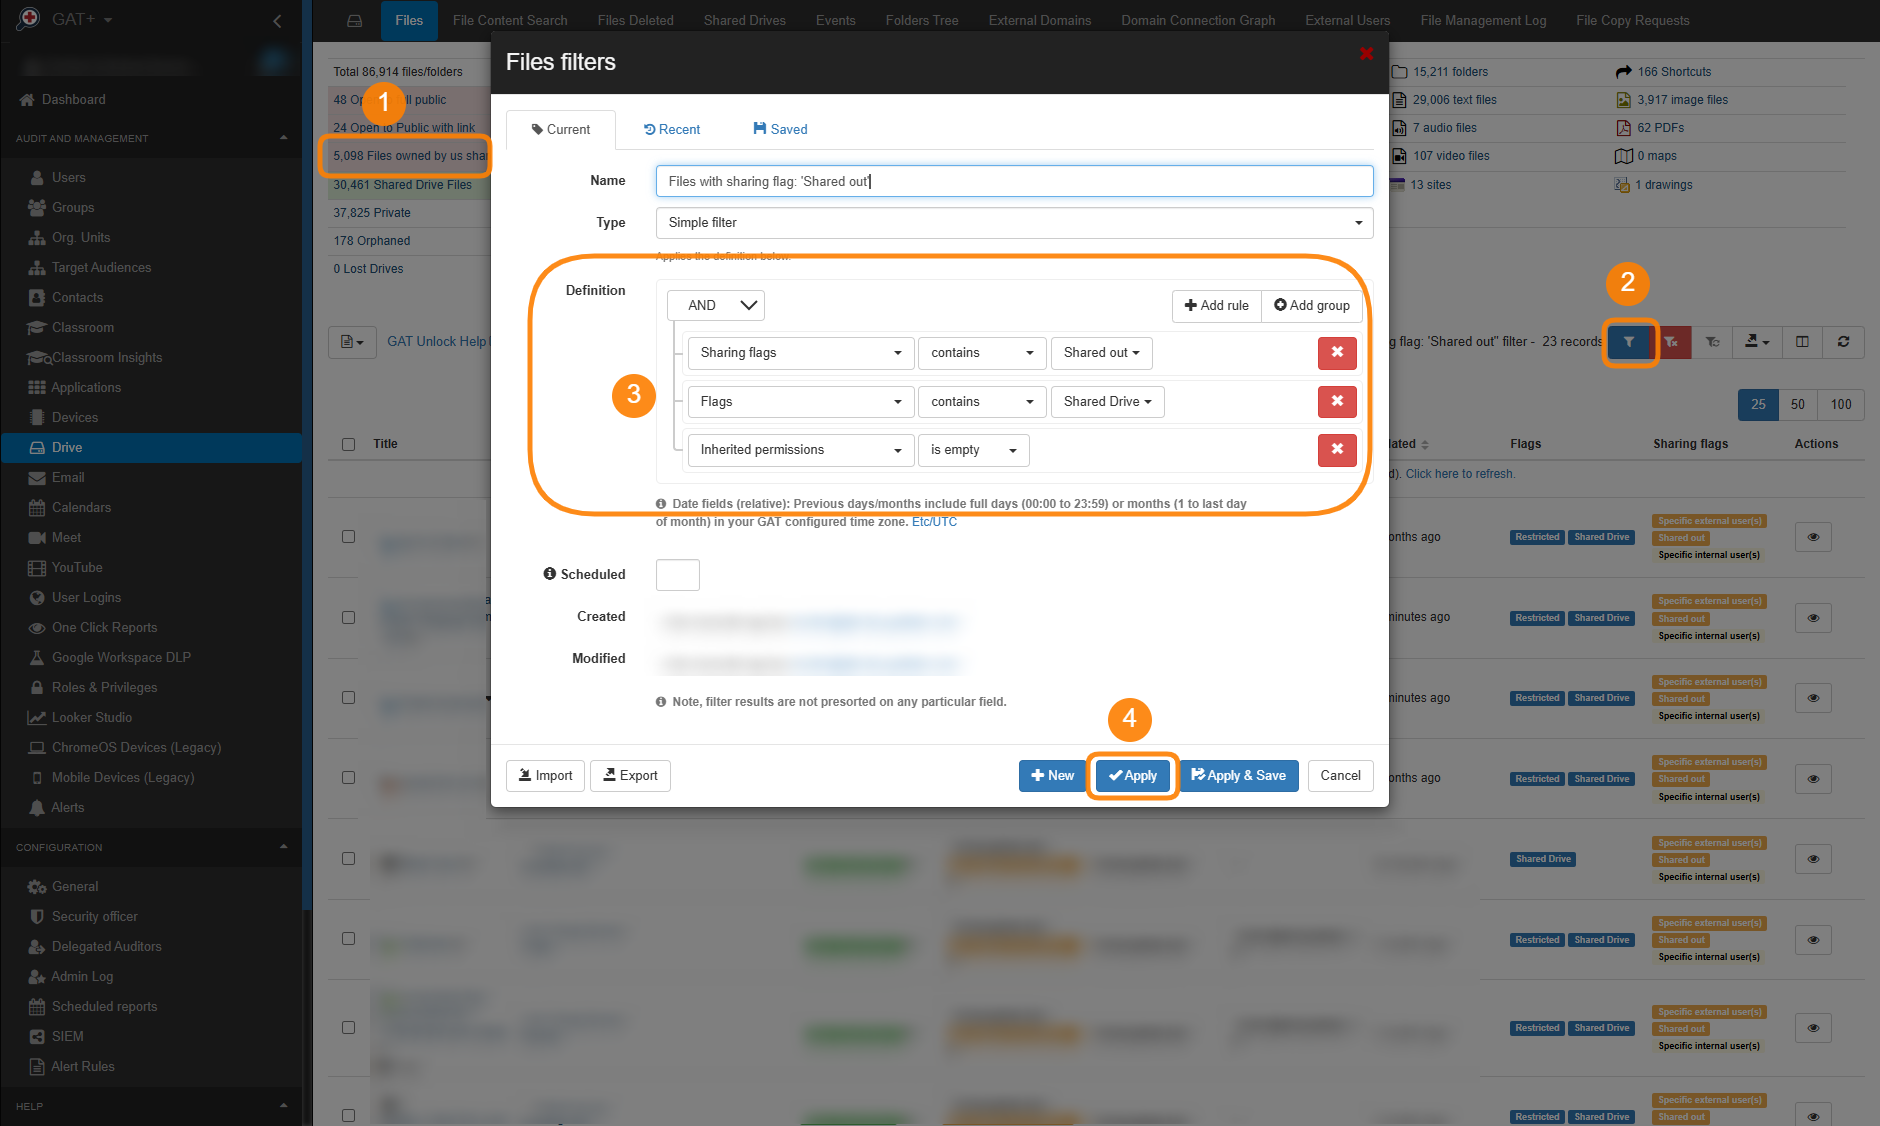
Task: Open the AND logical operator dropdown
Action: tap(715, 305)
